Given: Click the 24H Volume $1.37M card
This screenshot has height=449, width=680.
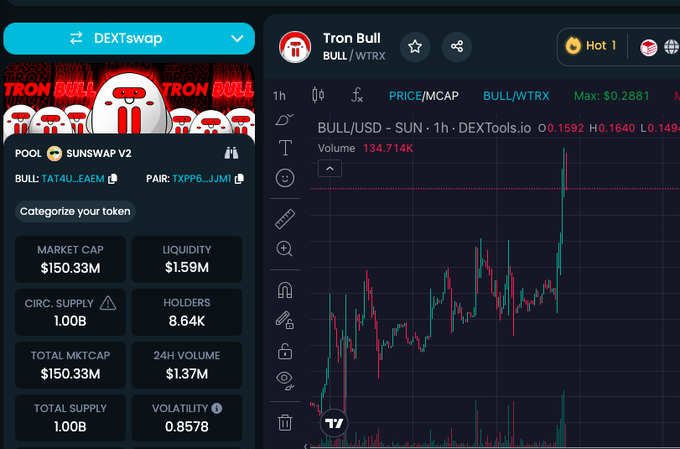Looking at the screenshot, I should point(187,365).
